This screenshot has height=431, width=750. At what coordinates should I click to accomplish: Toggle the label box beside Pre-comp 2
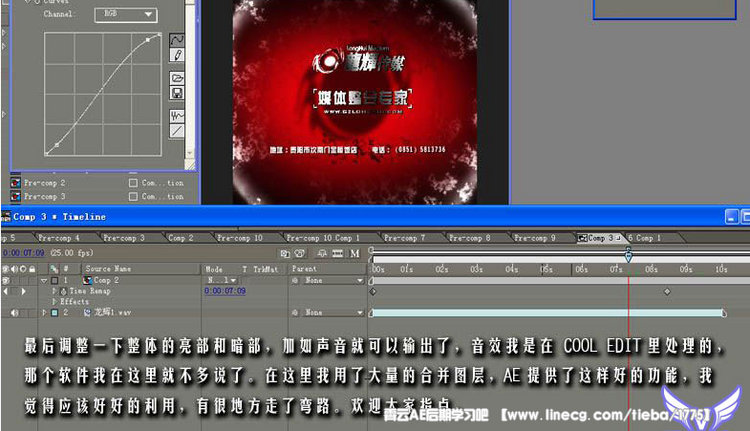coord(133,183)
